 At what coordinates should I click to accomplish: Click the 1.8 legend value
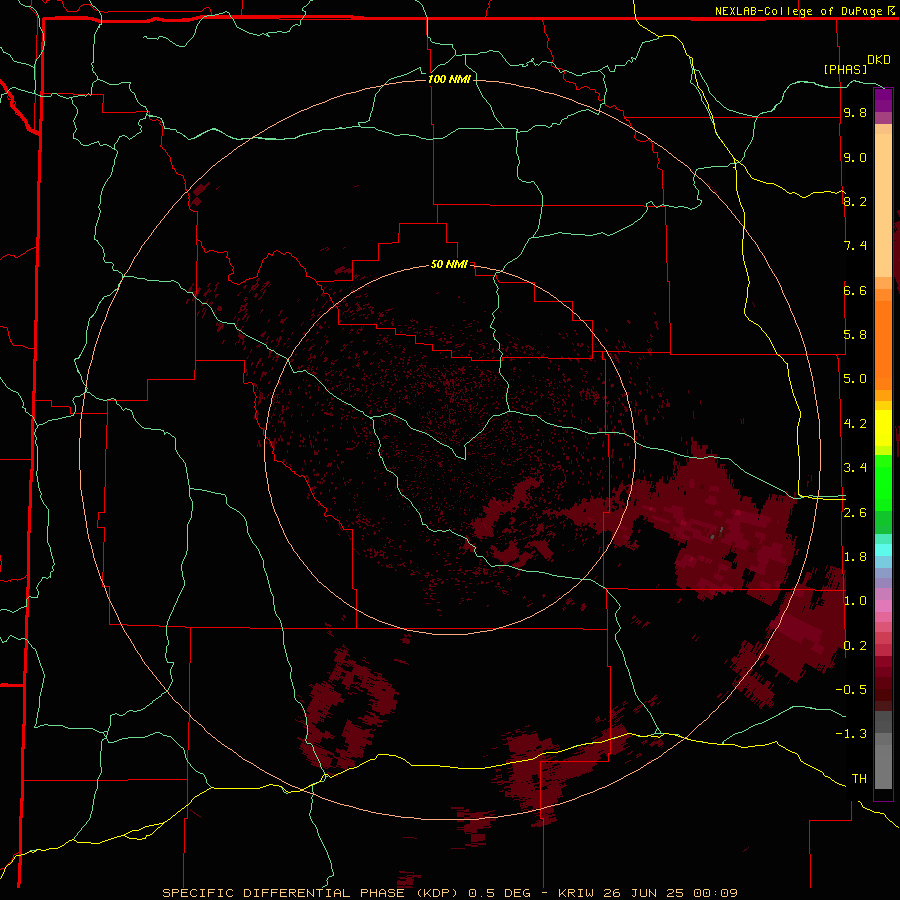(x=855, y=557)
